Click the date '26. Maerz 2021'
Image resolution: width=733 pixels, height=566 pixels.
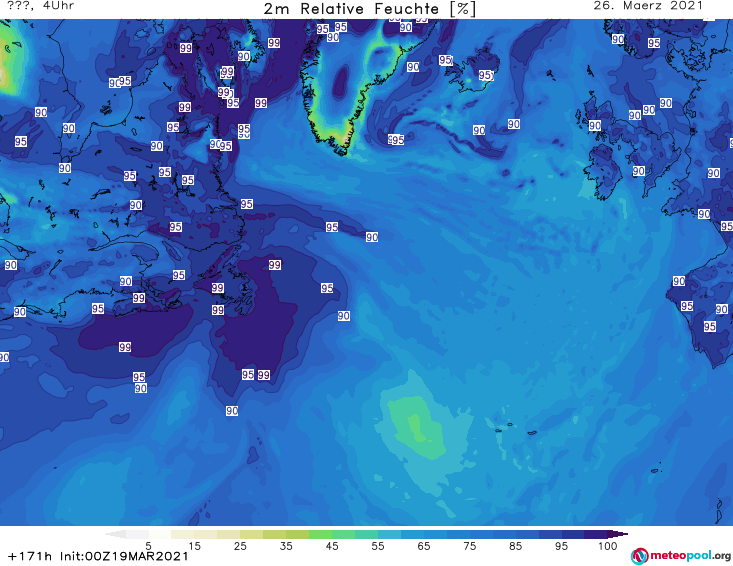click(x=648, y=6)
